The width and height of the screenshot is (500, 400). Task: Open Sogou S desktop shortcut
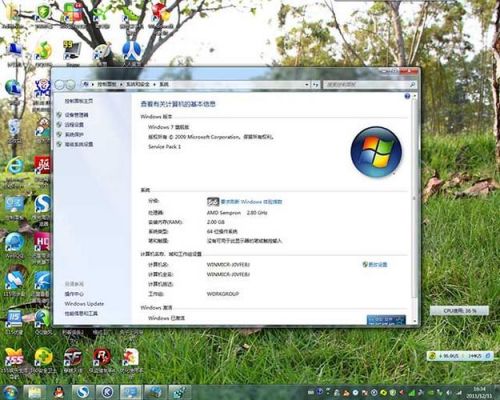[x=43, y=203]
